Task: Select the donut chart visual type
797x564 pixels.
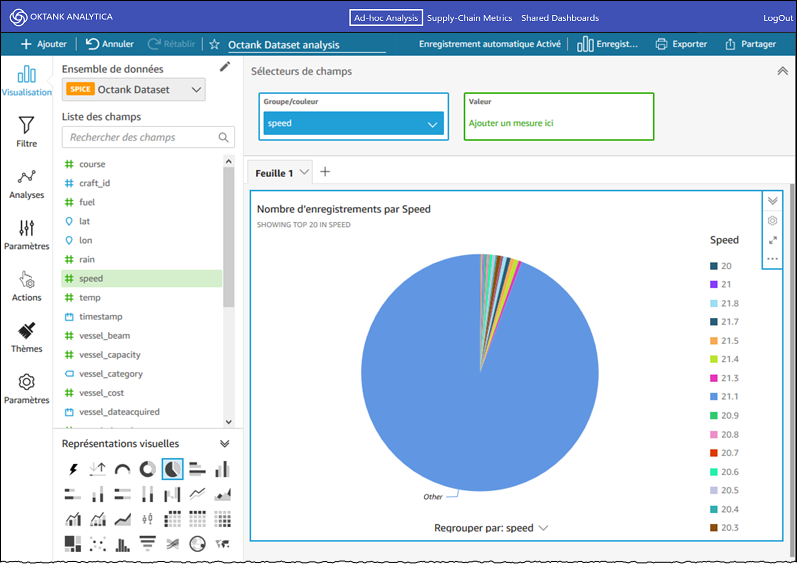Action: tap(147, 469)
